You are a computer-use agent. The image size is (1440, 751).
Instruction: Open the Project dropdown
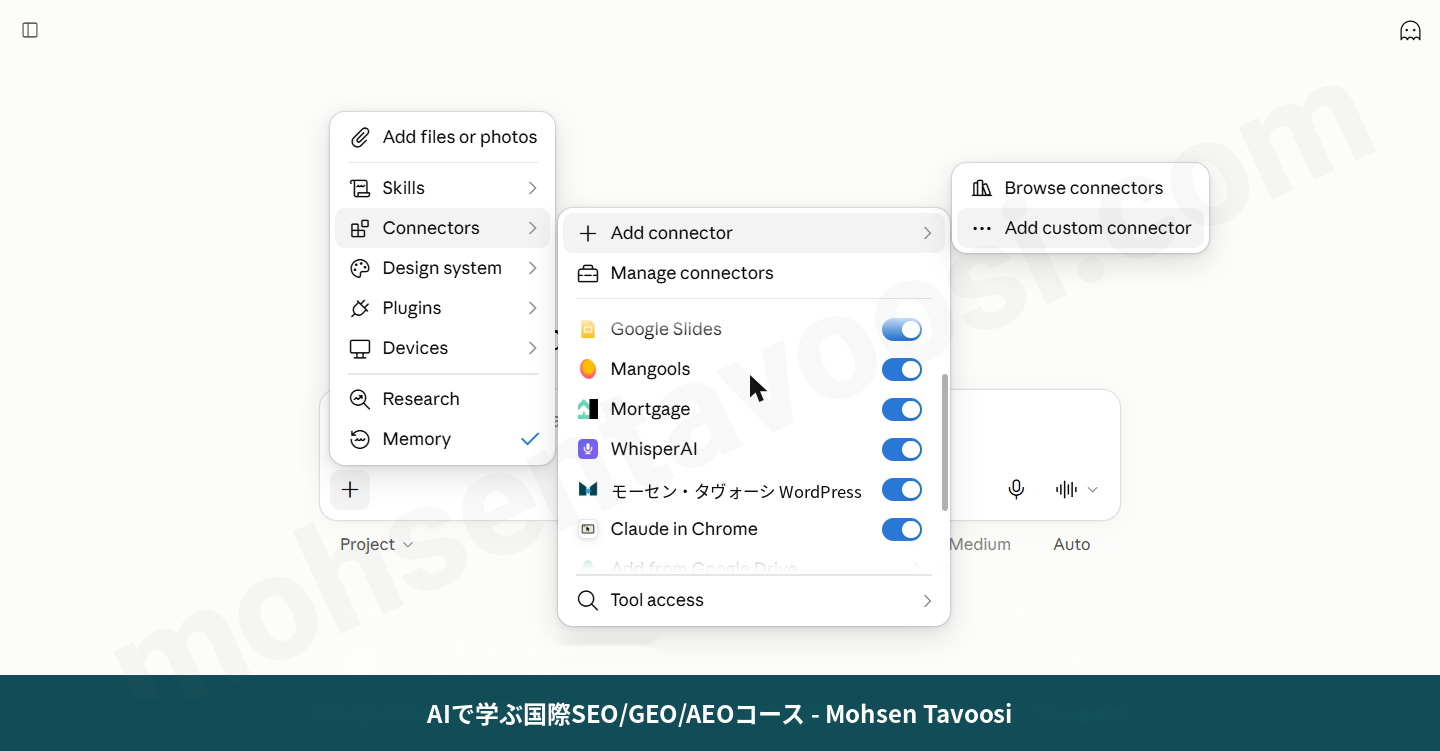(376, 544)
